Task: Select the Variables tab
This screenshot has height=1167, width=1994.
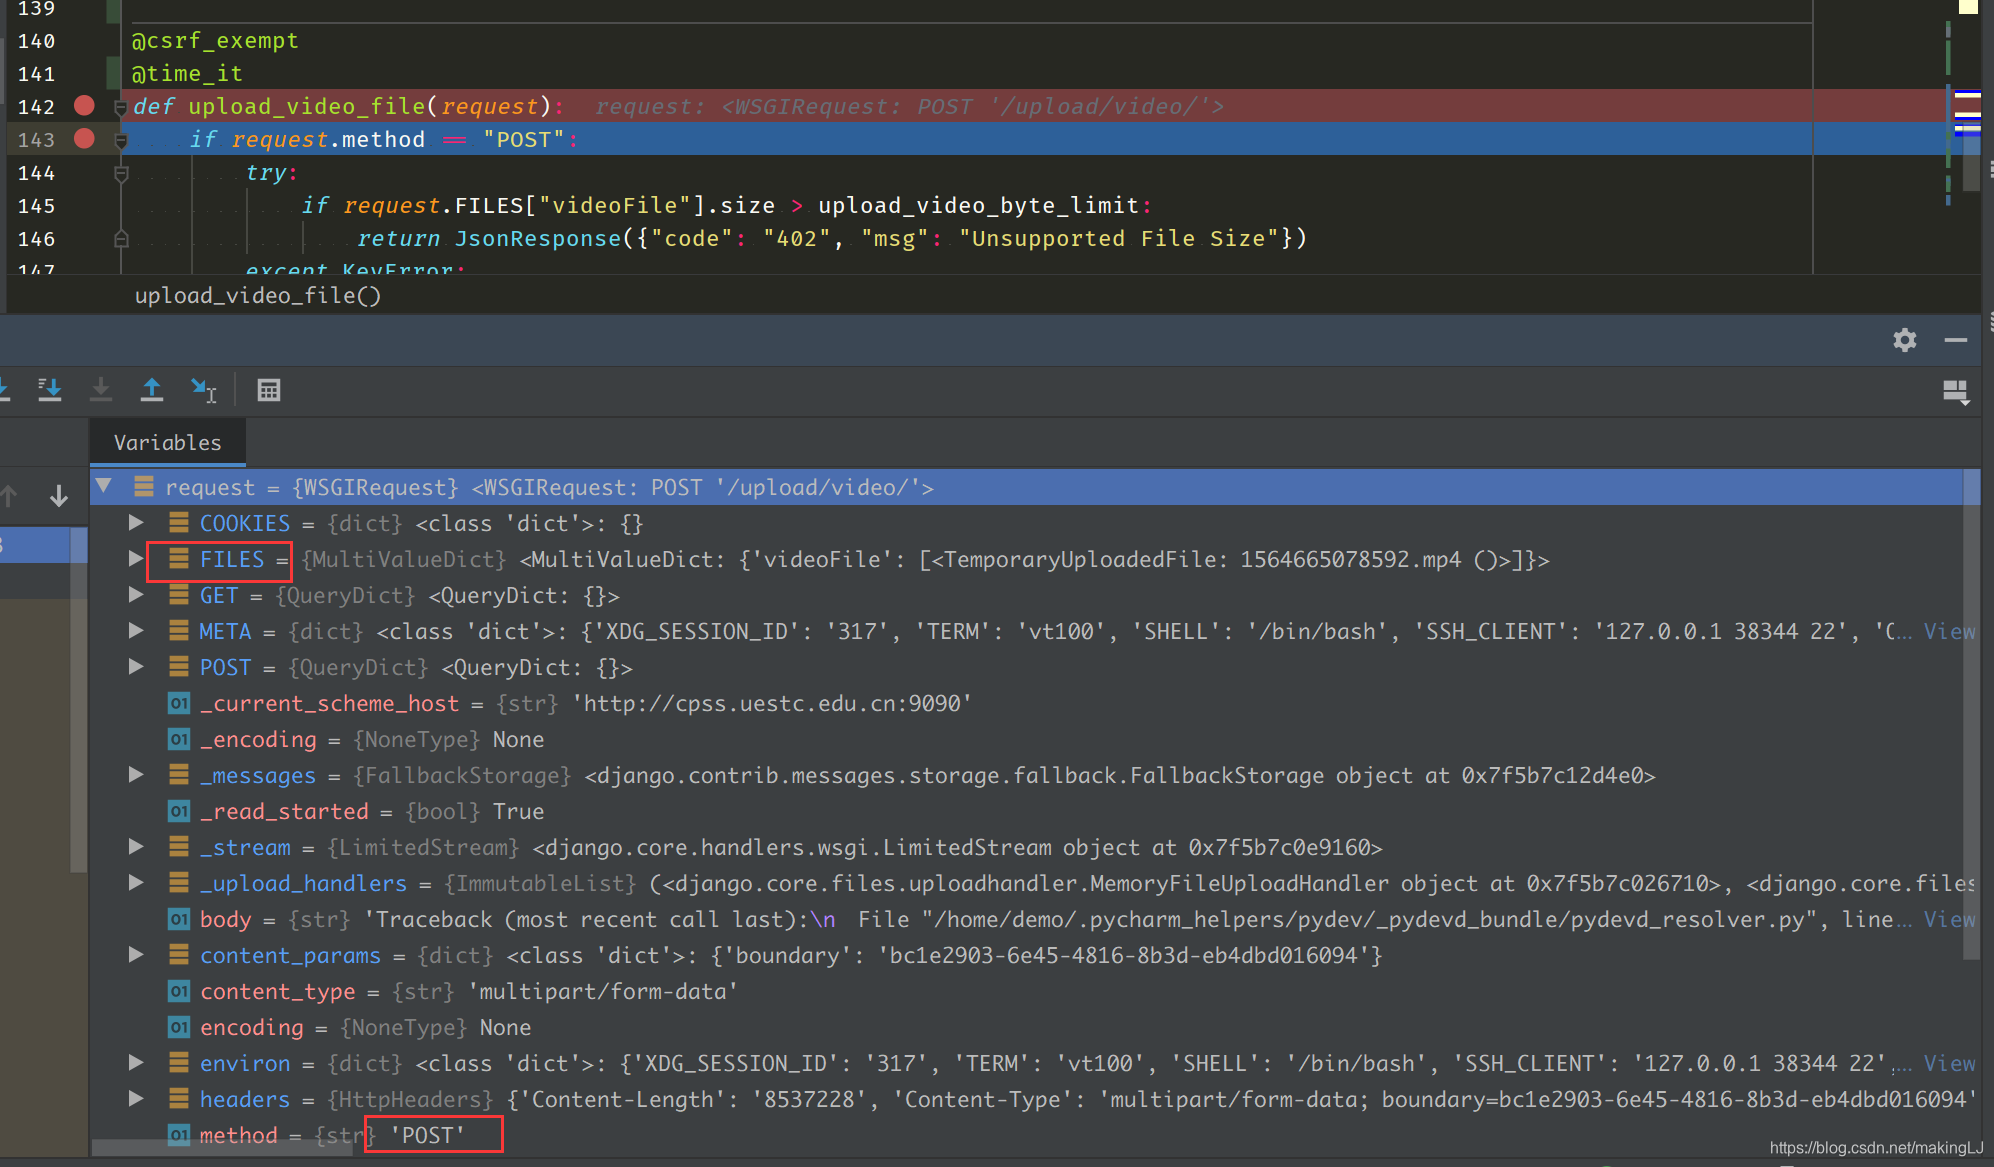Action: (167, 443)
